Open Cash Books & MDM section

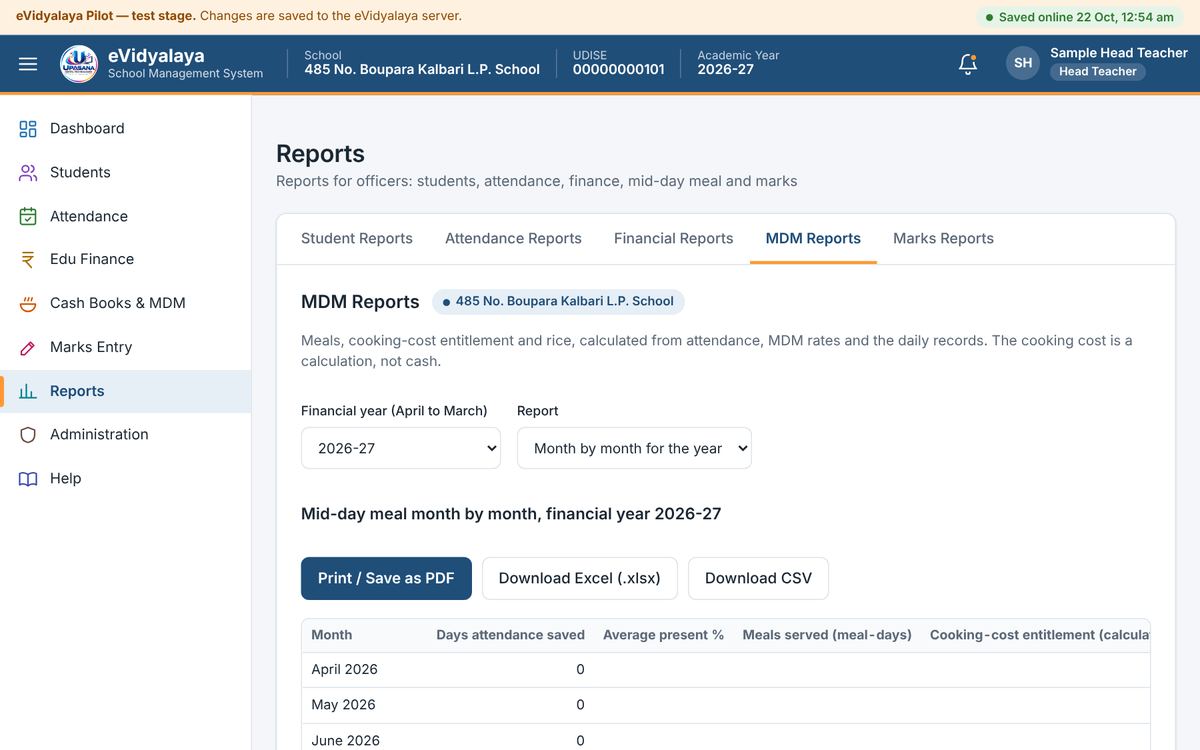pyautogui.click(x=125, y=303)
